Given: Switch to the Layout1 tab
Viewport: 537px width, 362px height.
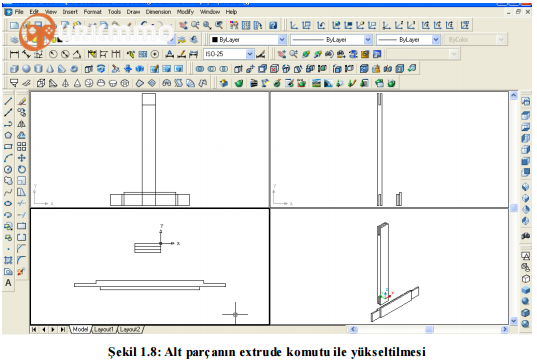Looking at the screenshot, I should 104,329.
